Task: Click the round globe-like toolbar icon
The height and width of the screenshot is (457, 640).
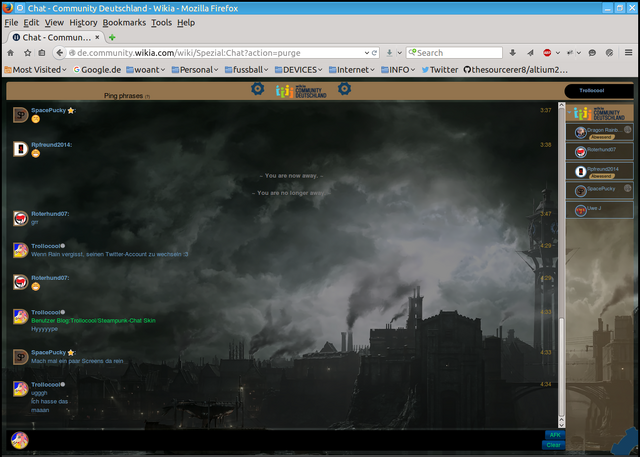Action: point(609,53)
